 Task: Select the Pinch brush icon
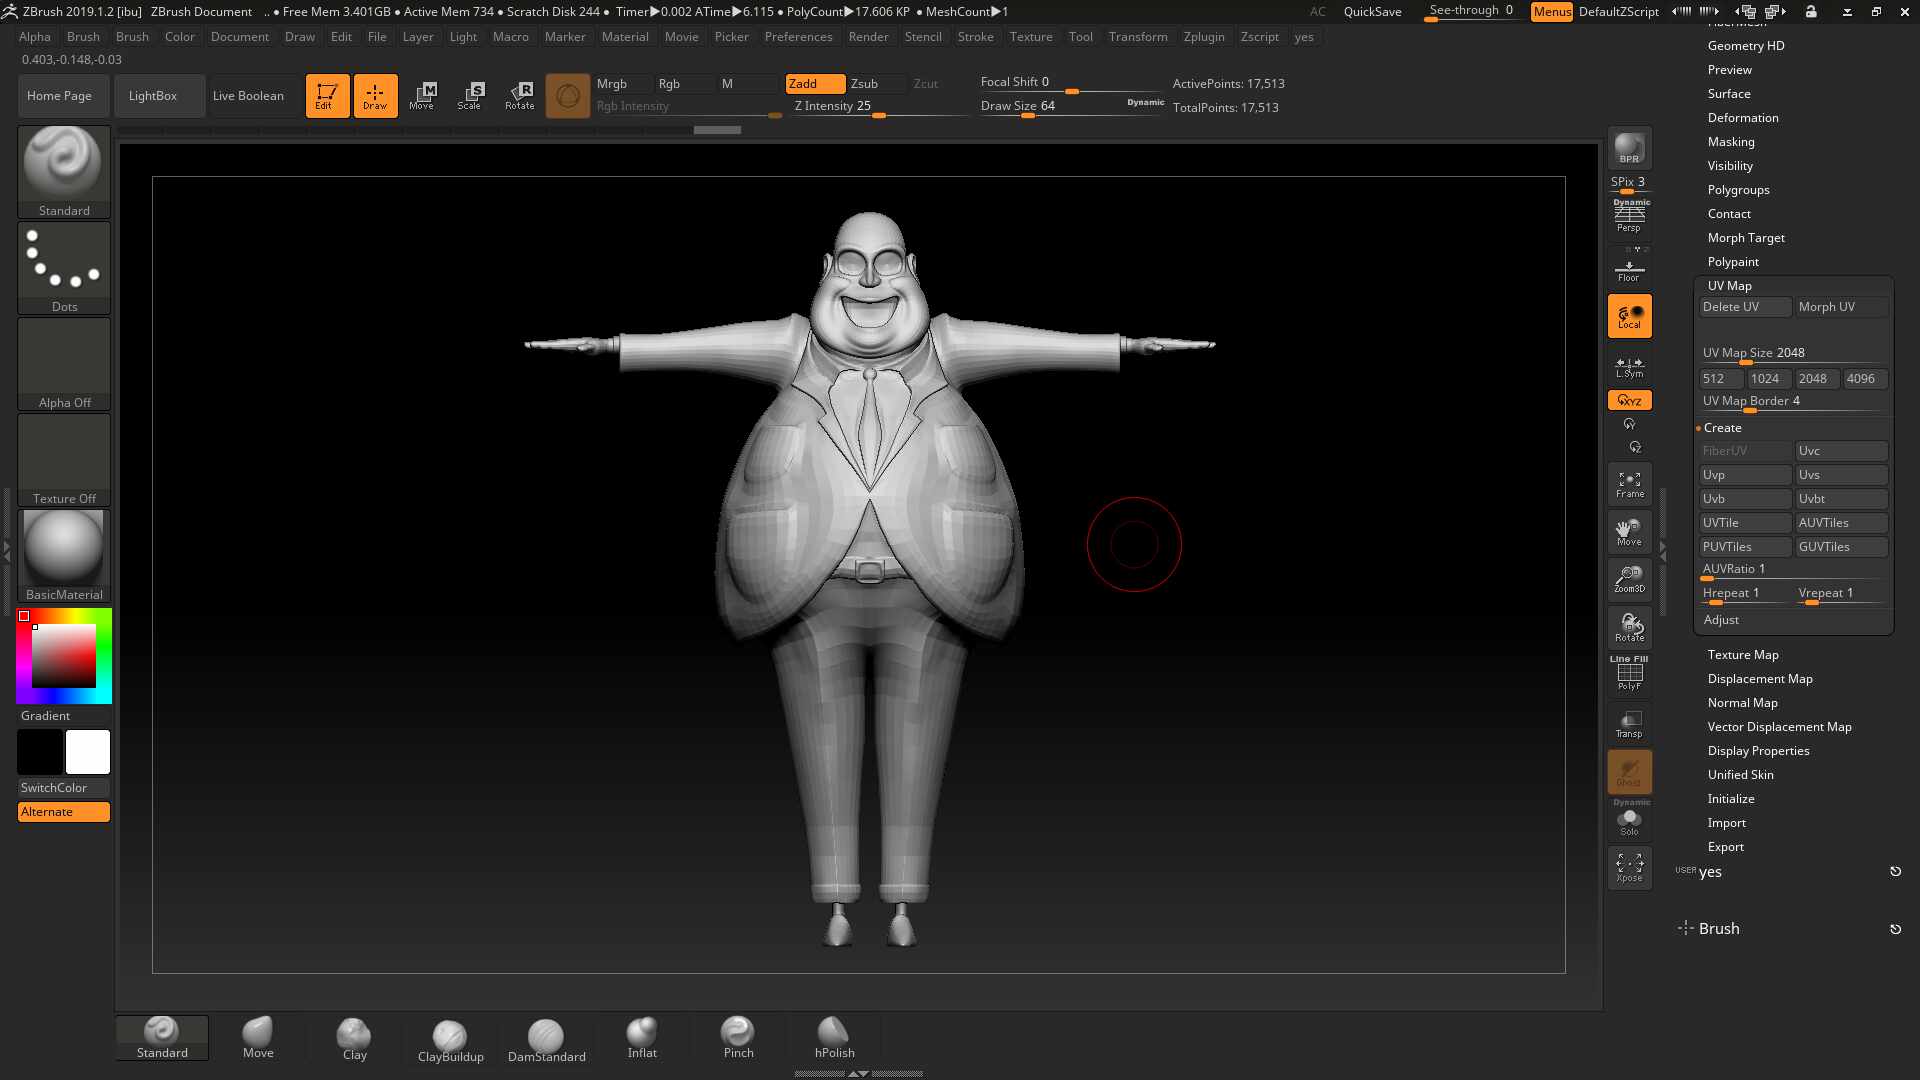(738, 1038)
